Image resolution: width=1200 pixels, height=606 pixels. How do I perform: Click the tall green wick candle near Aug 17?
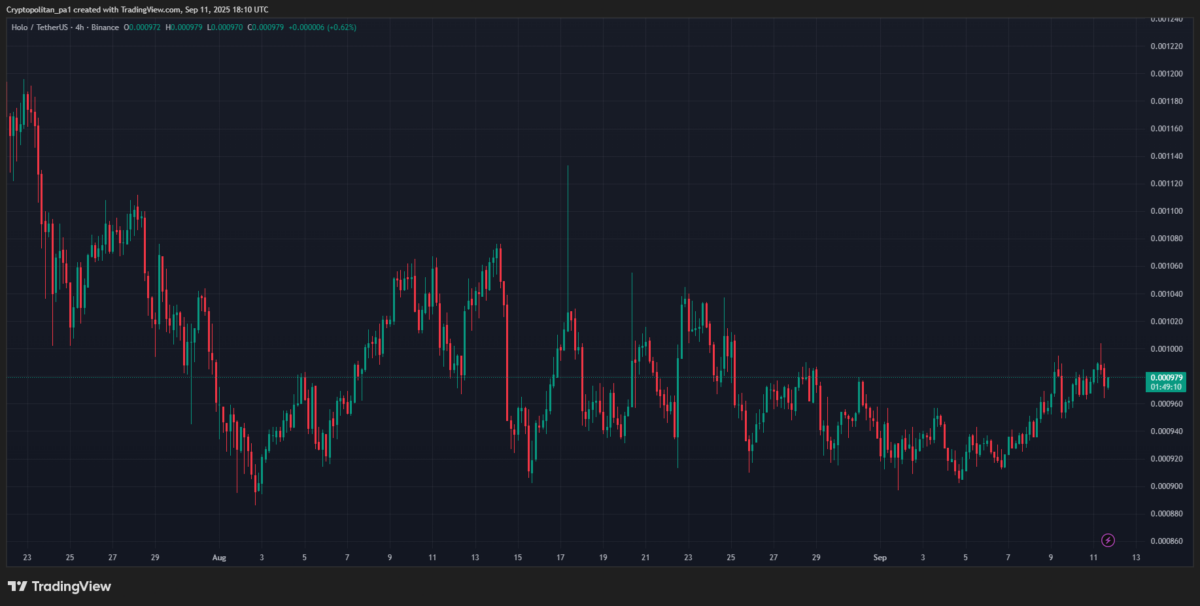click(x=569, y=250)
